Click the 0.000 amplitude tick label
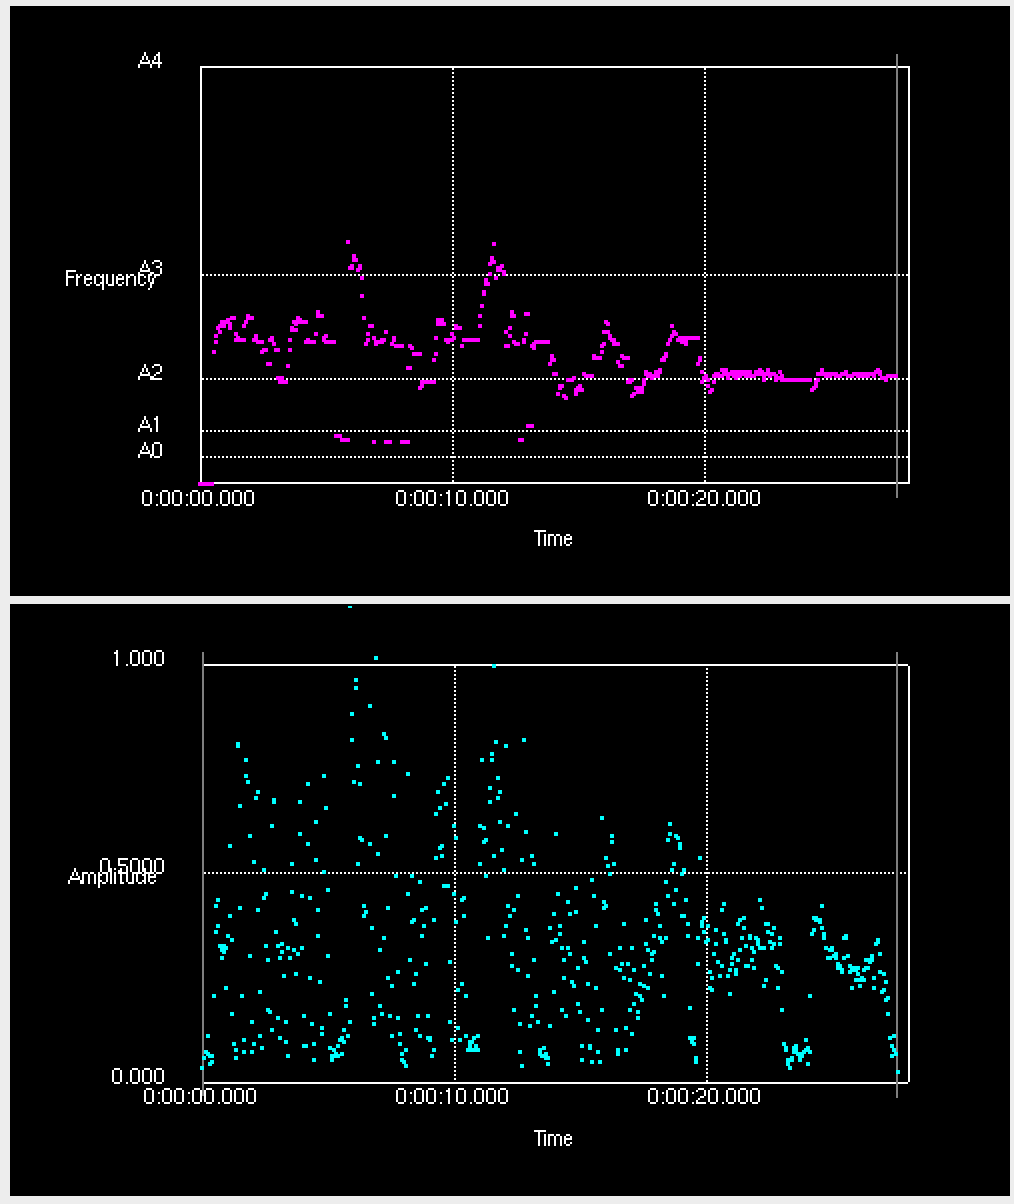The image size is (1014, 1204). tap(138, 1077)
